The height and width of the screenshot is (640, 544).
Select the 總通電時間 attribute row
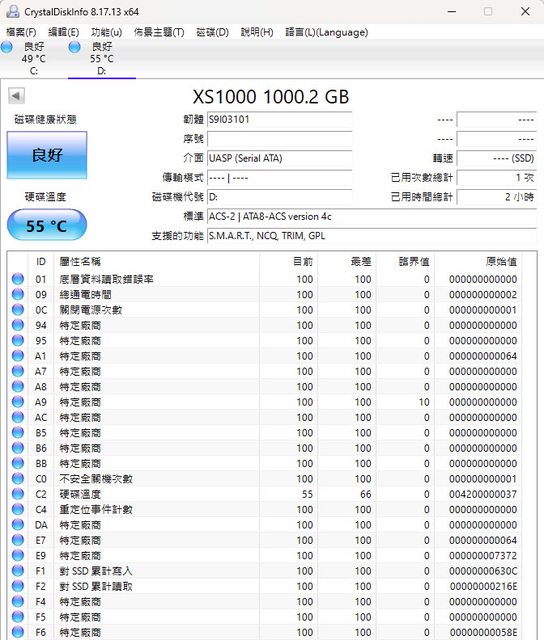(264, 294)
